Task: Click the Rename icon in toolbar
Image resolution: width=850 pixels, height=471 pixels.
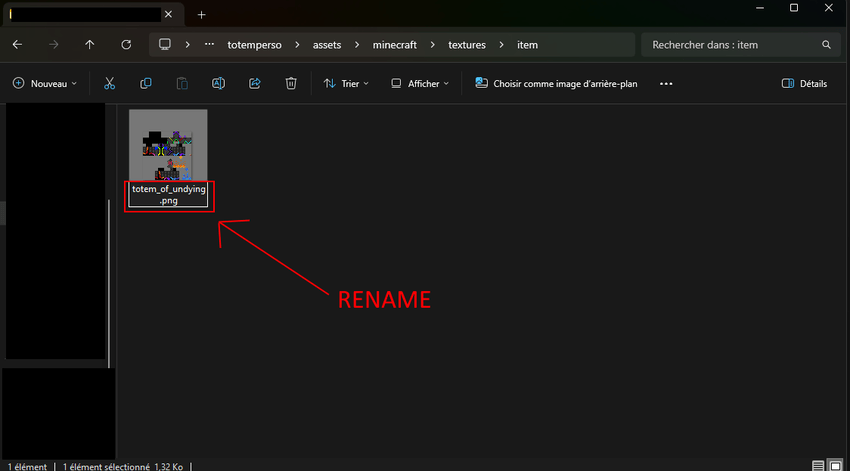Action: point(218,84)
